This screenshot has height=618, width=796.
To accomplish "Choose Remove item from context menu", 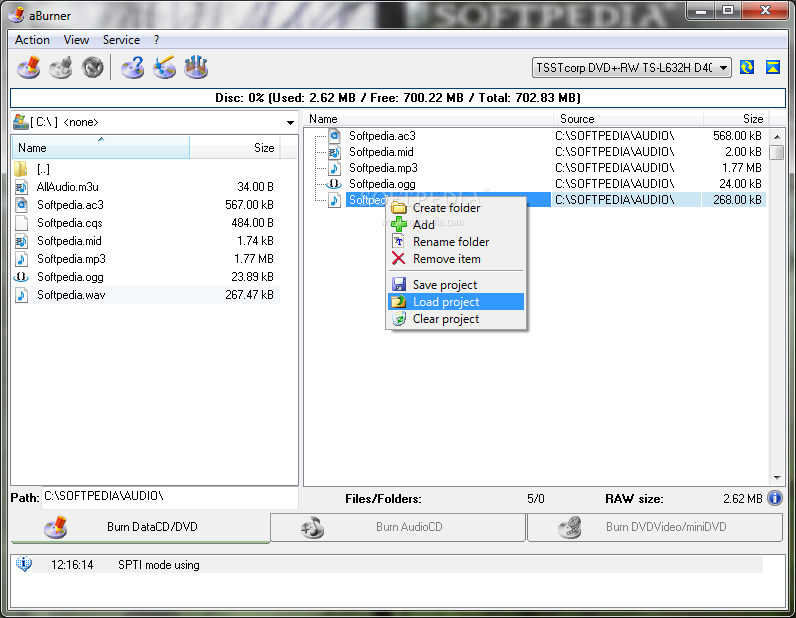I will pos(456,259).
